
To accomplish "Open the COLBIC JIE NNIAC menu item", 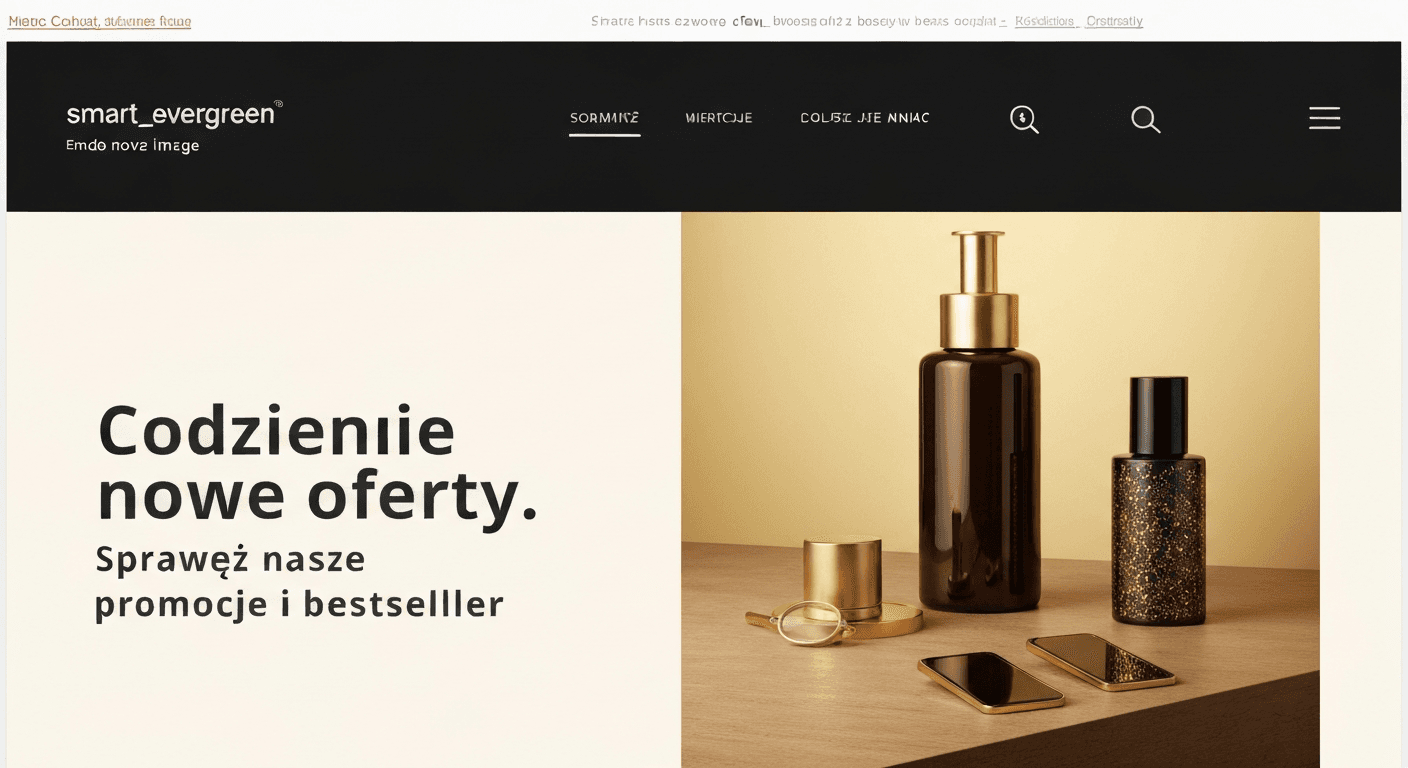I will (x=865, y=118).
